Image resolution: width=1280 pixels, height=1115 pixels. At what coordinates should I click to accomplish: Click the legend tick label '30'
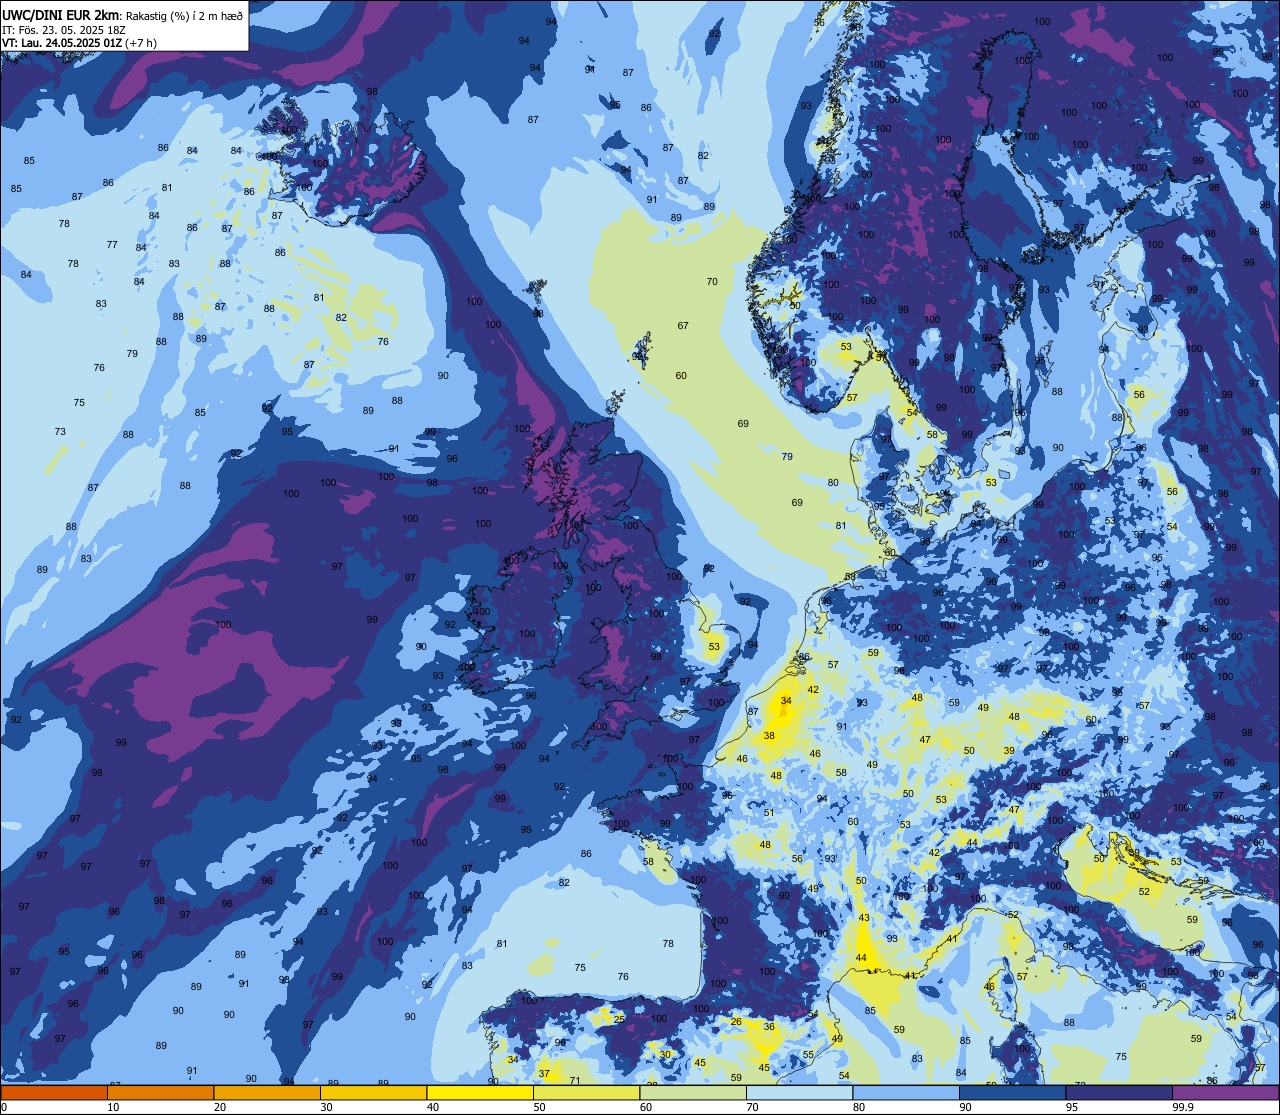(326, 1107)
